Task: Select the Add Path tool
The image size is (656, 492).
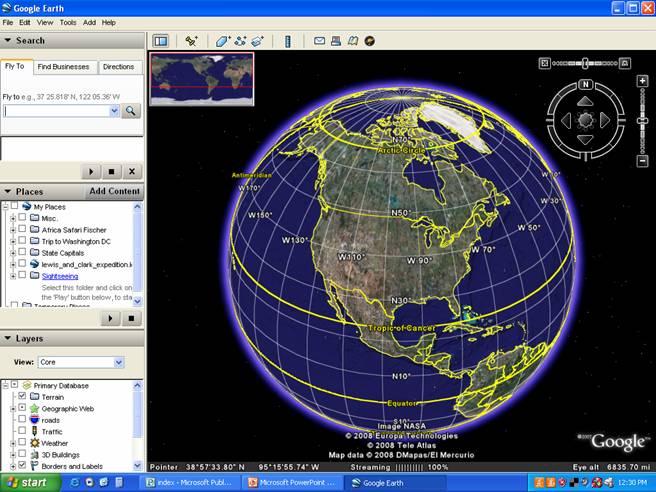Action: pos(241,41)
